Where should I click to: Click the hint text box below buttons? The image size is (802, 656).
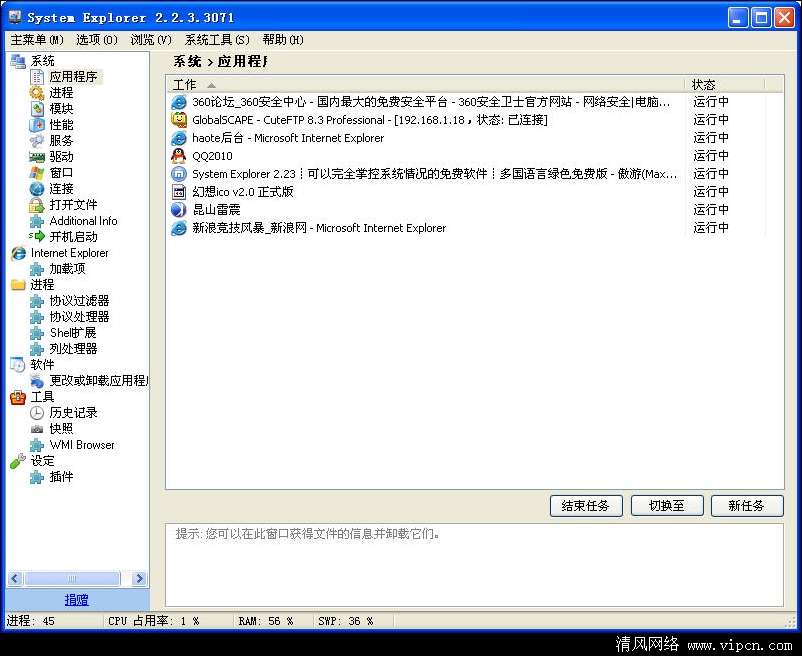click(x=474, y=564)
